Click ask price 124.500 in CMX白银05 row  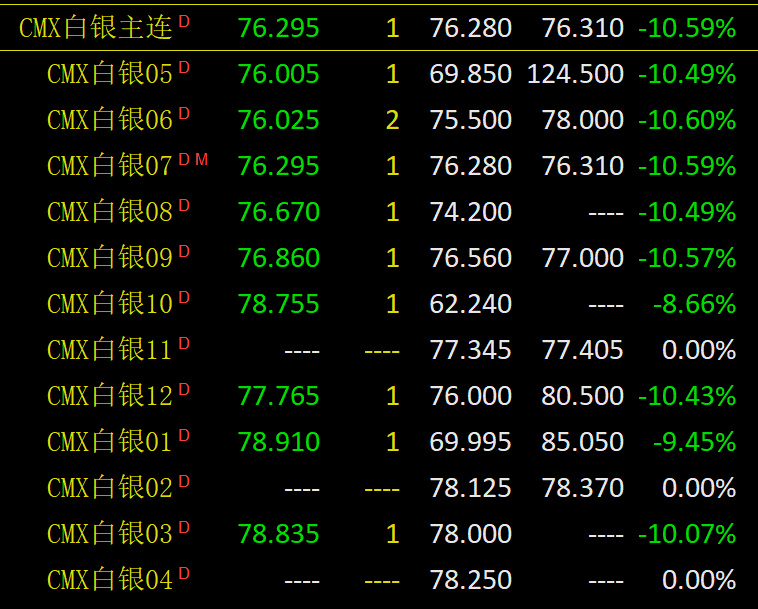(x=575, y=74)
